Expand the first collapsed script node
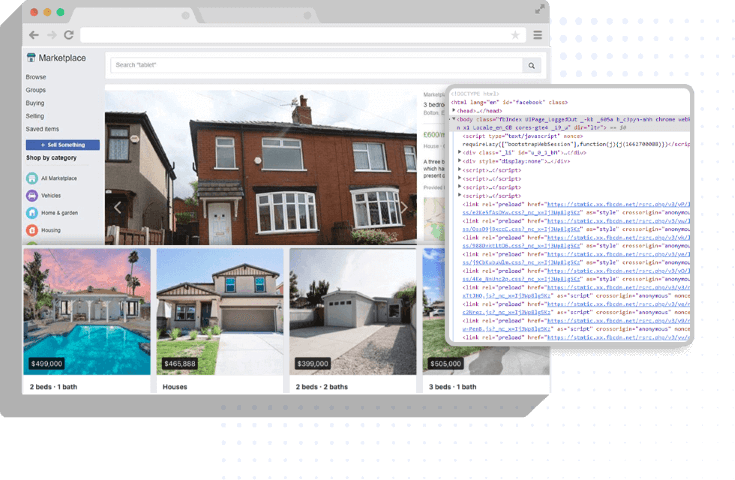The image size is (735, 480). [459, 170]
